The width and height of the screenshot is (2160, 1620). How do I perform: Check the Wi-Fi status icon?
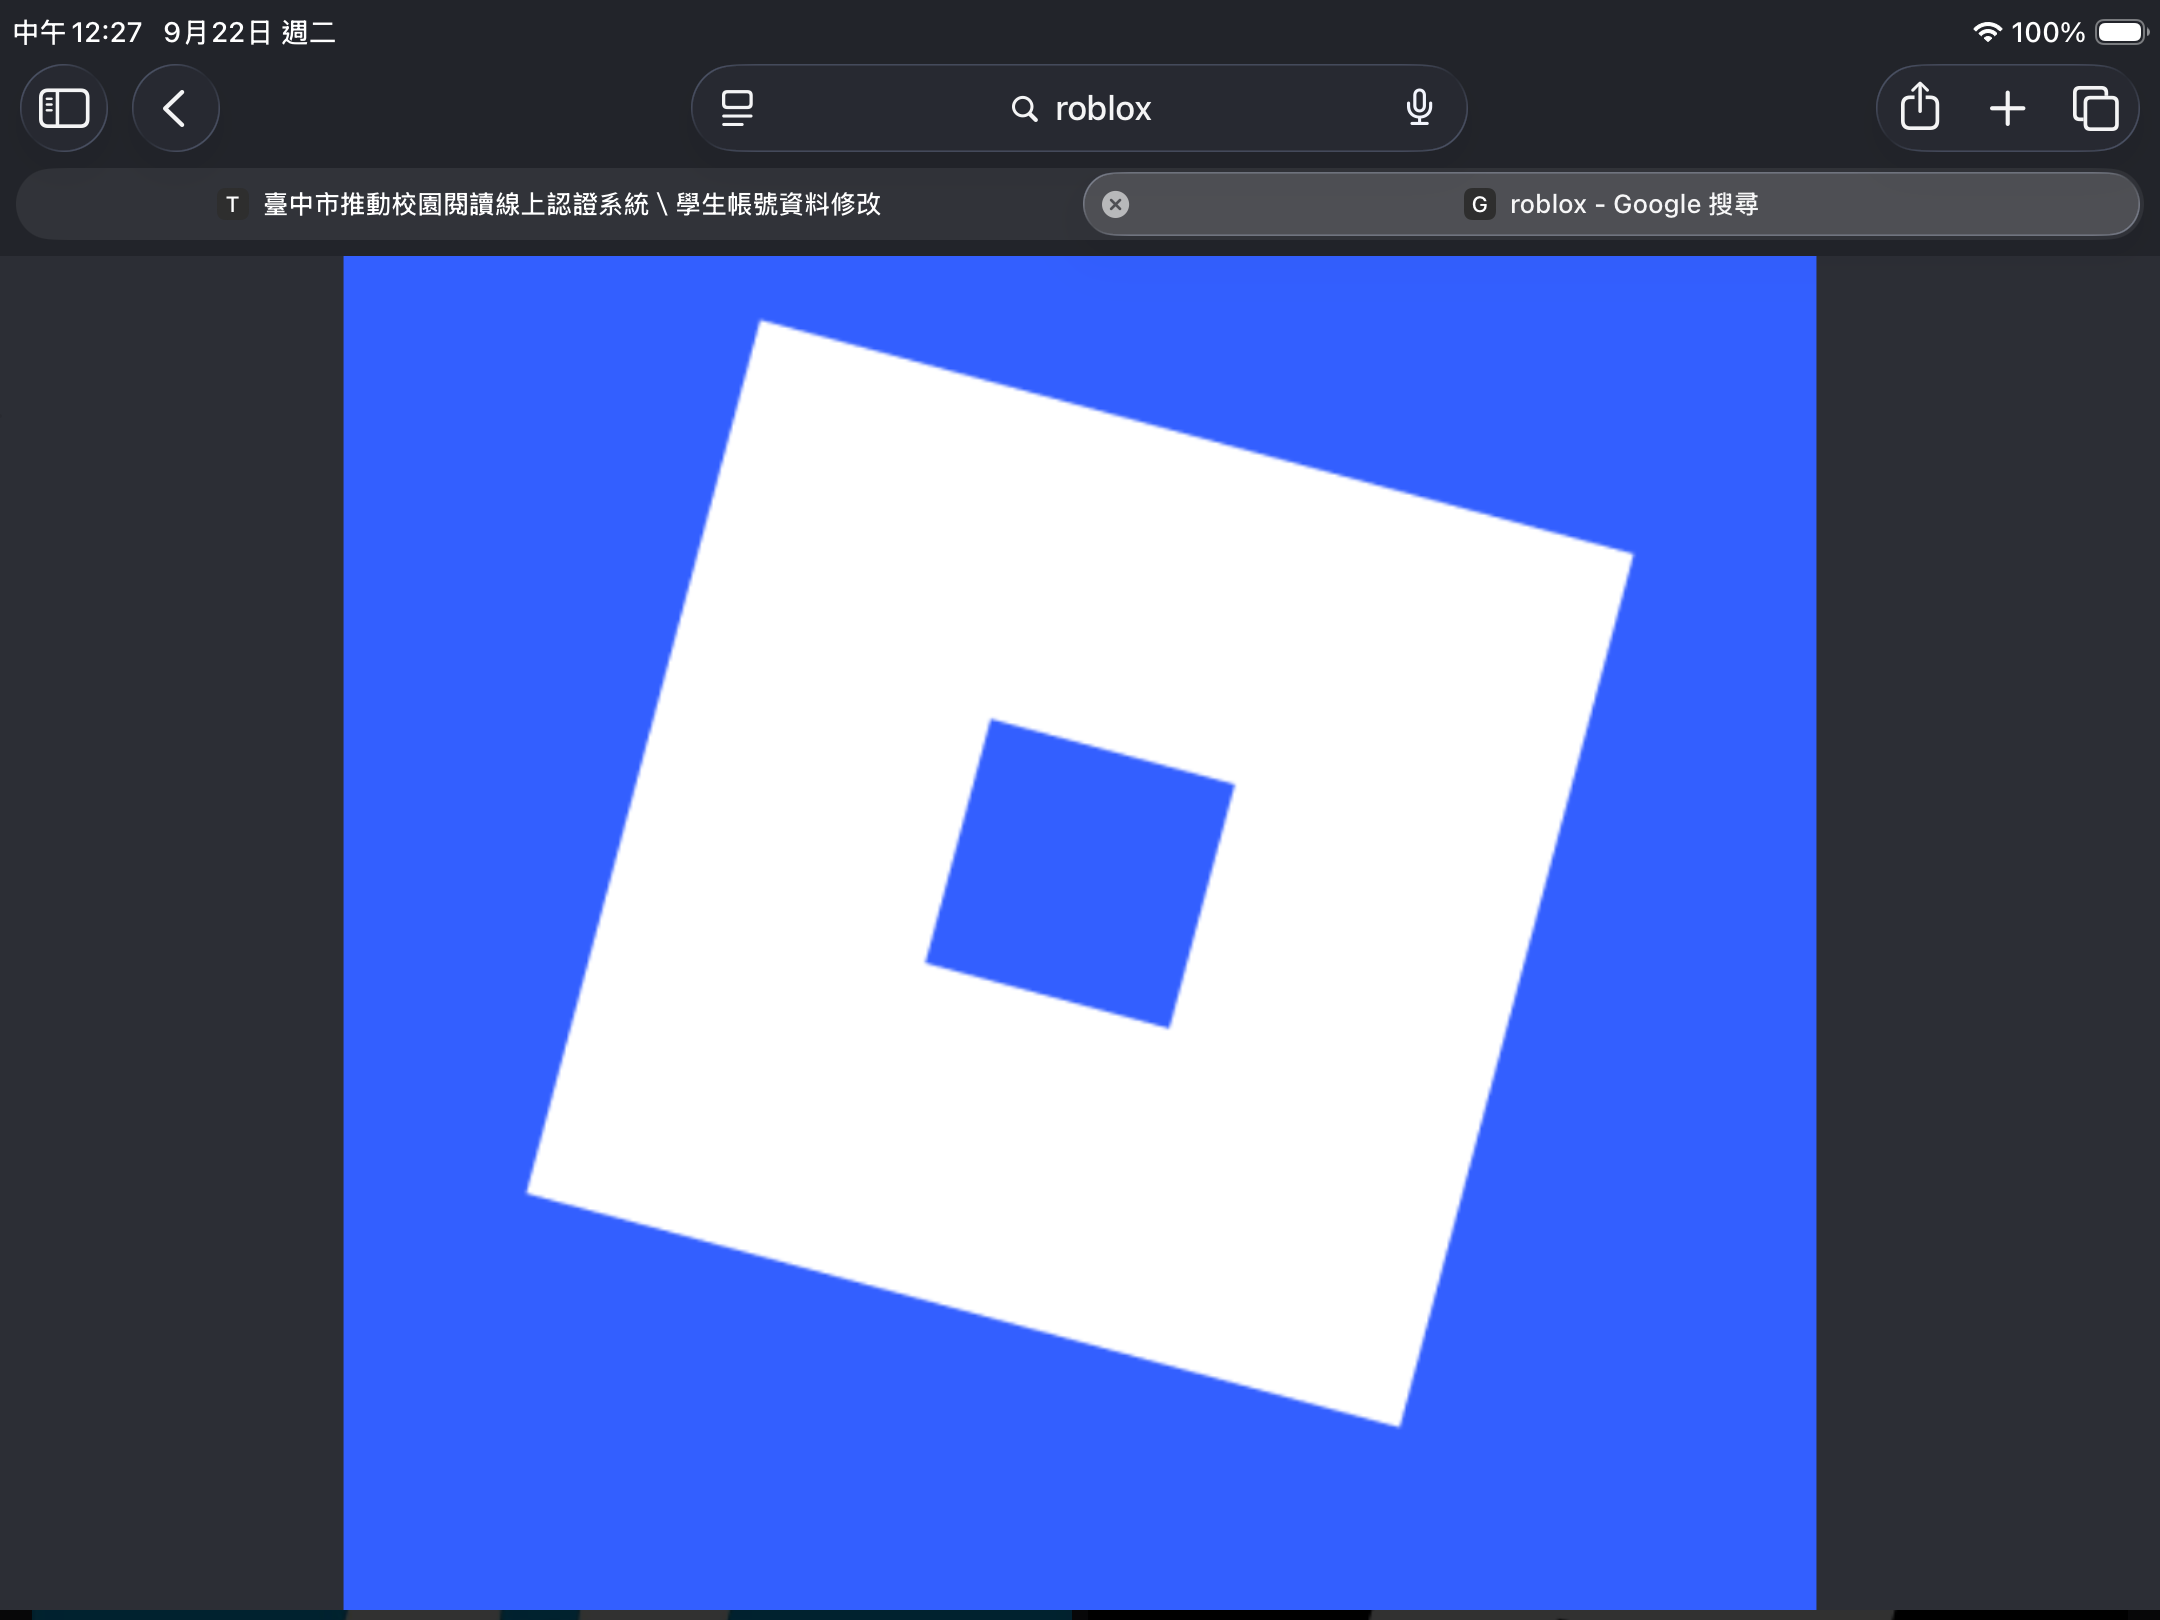[x=1986, y=32]
